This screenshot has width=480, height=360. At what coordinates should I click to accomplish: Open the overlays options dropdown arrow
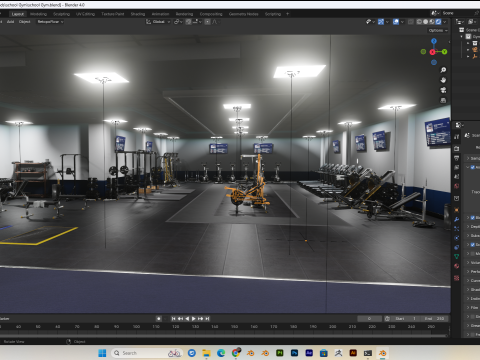pos(402,22)
